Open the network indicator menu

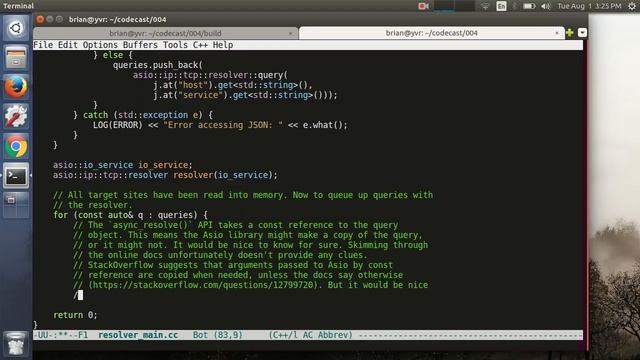485,6
